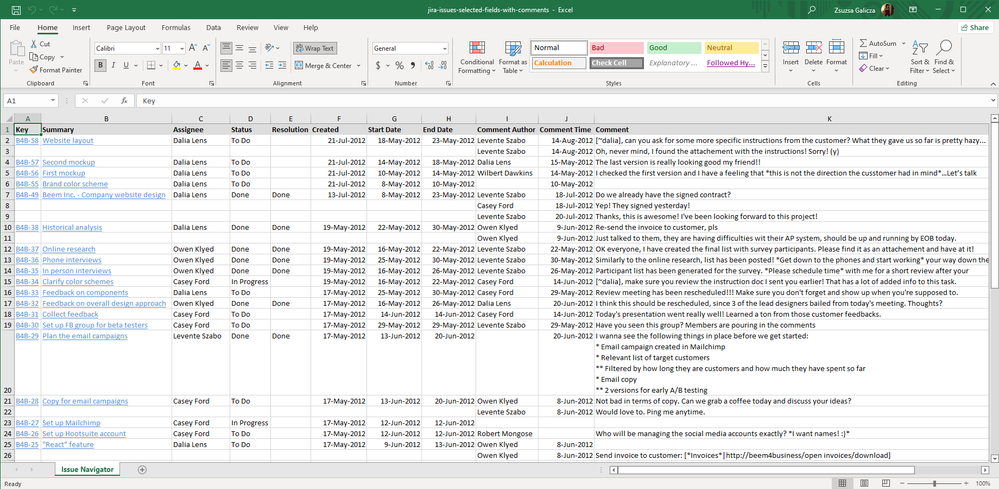Open the B4B-58 issue key link

pyautogui.click(x=27, y=141)
